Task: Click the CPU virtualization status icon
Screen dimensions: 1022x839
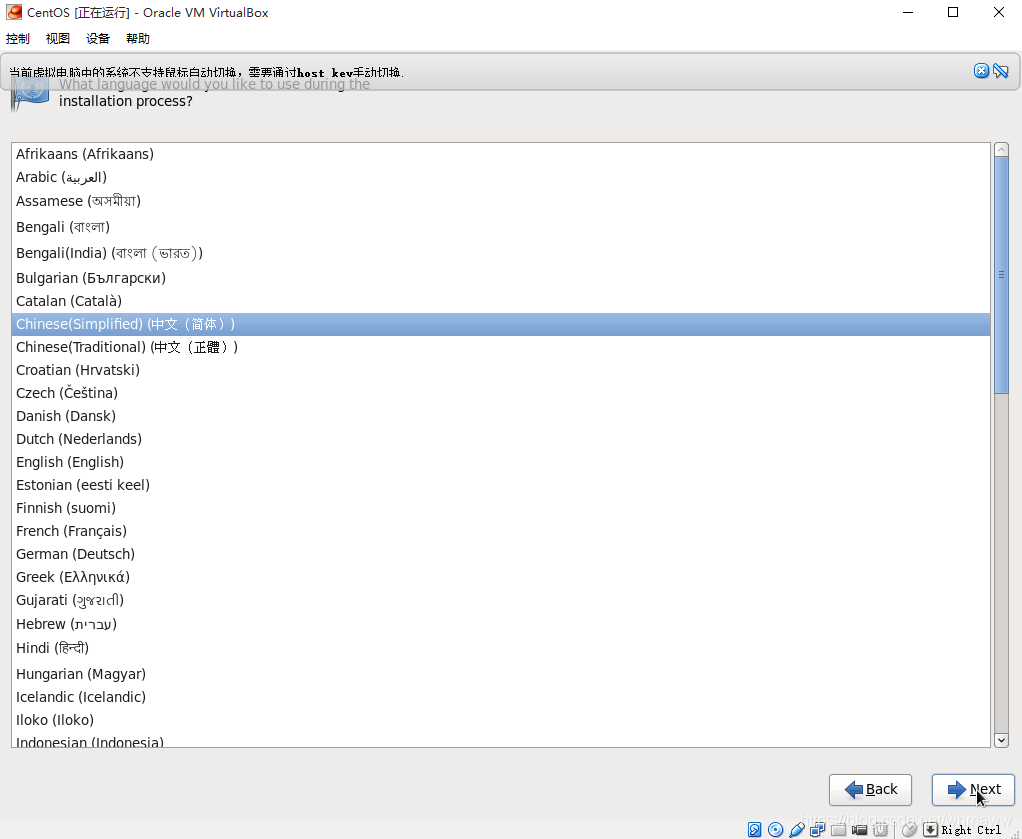Action: click(881, 829)
